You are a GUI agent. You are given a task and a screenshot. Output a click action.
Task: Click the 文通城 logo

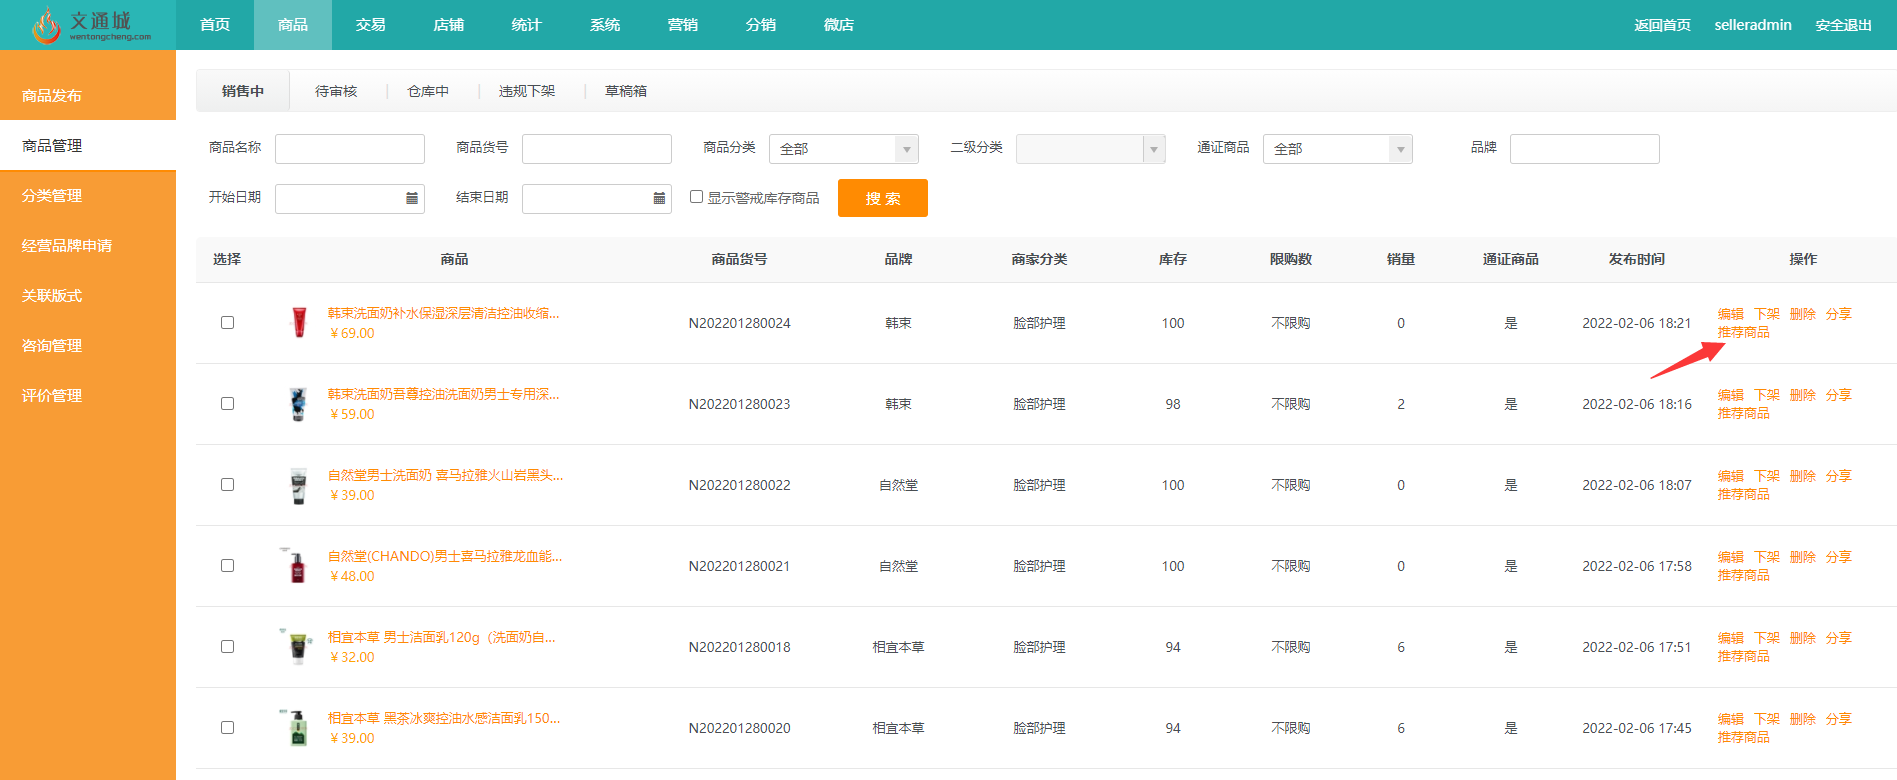coord(91,25)
